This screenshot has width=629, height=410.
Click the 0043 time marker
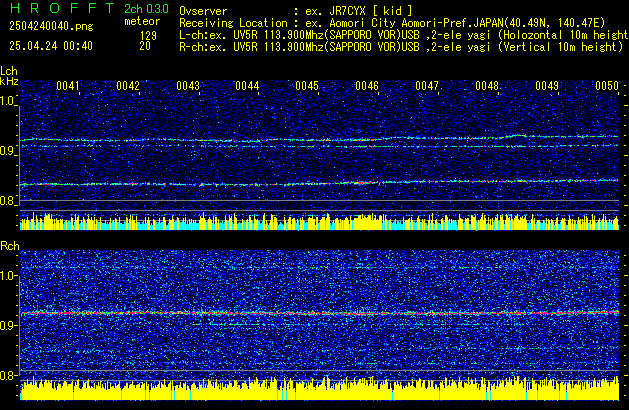[x=188, y=86]
